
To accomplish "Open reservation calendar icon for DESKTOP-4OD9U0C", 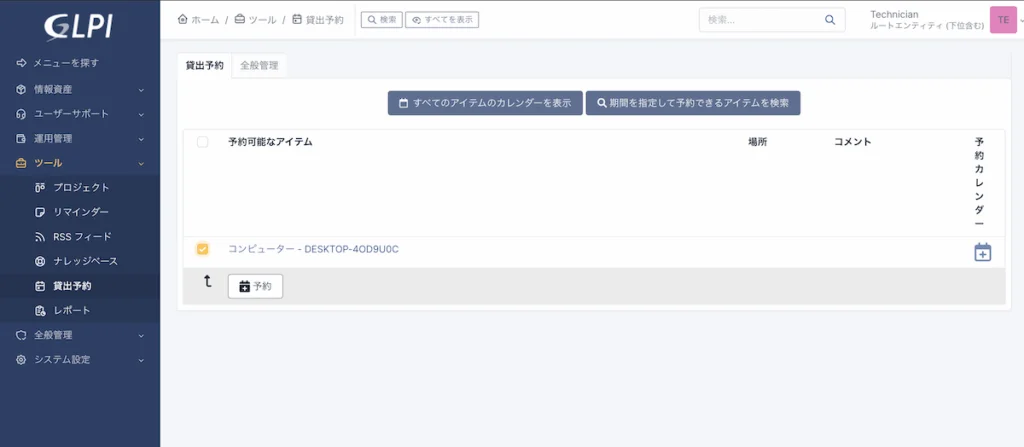I will tap(982, 252).
